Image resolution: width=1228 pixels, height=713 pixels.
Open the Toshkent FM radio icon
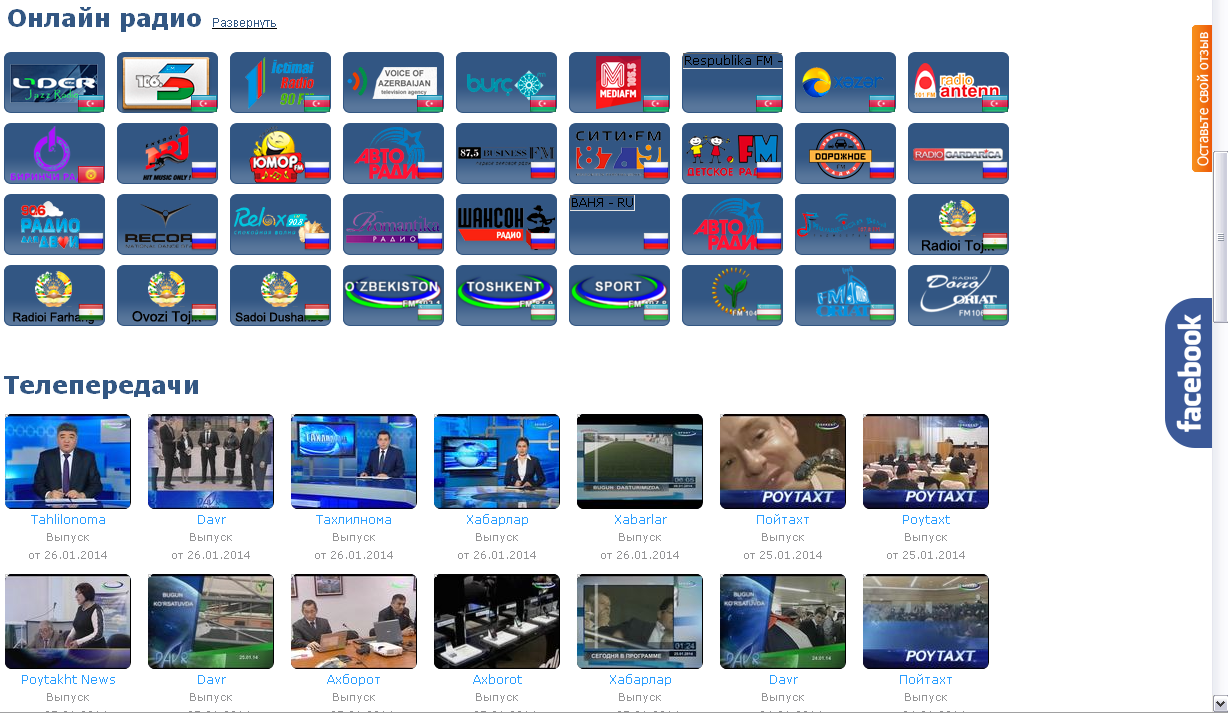(x=506, y=296)
